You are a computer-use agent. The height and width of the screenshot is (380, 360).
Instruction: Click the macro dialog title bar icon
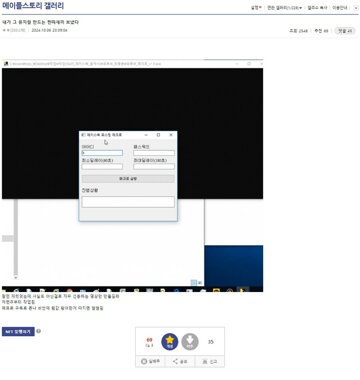coord(83,135)
